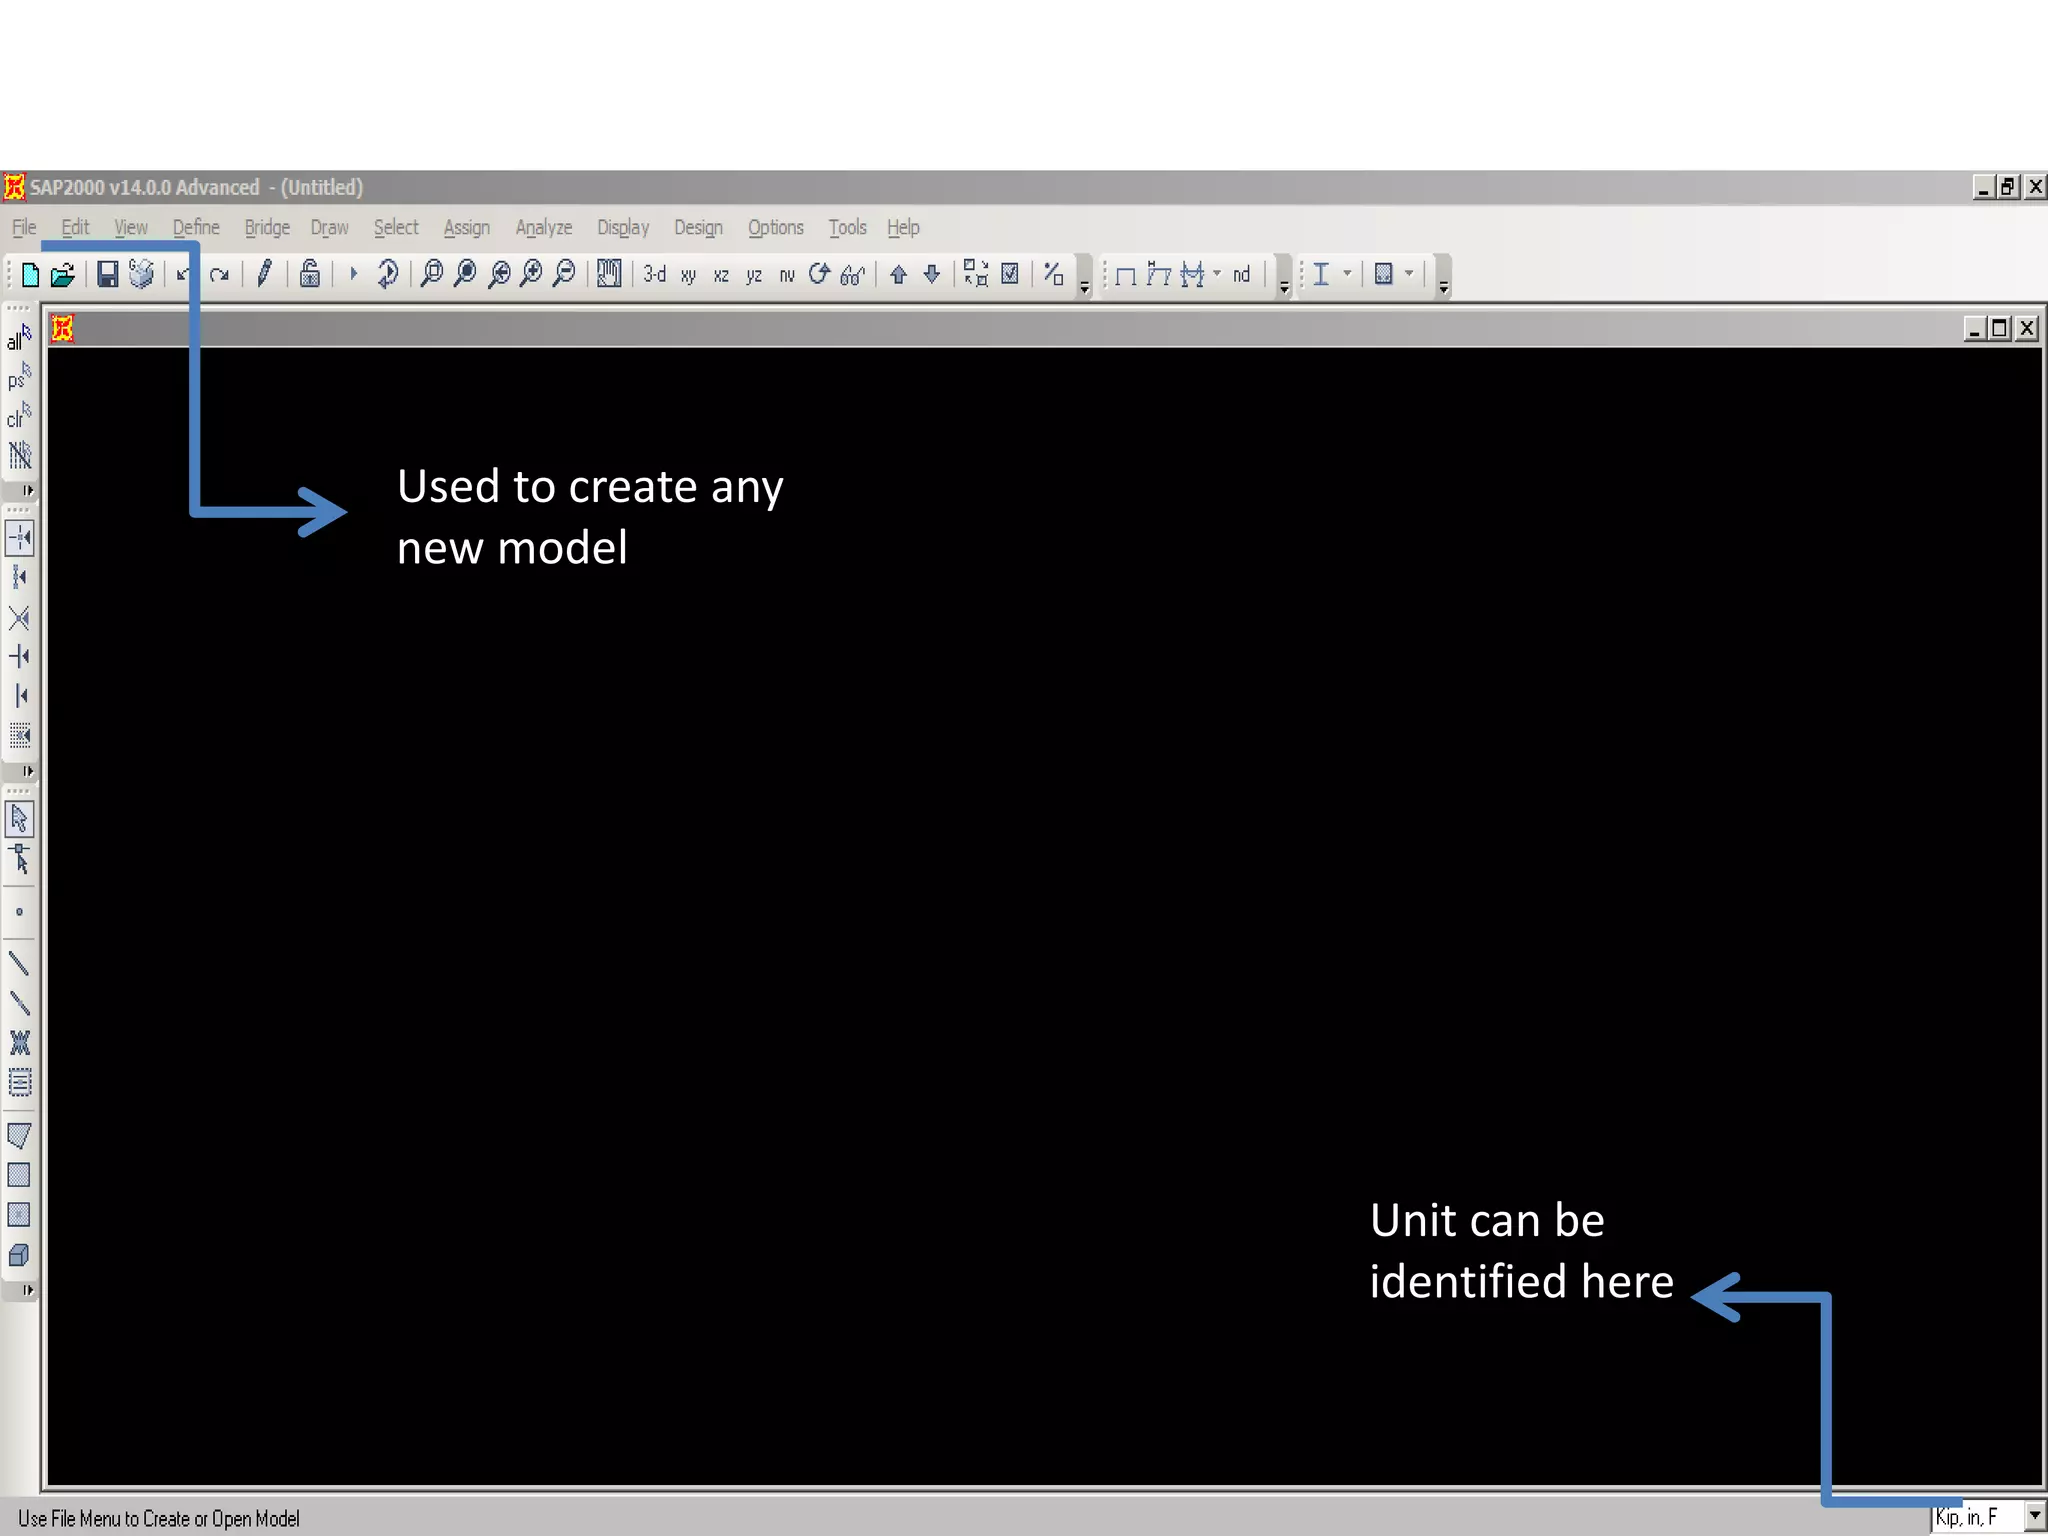Image resolution: width=2048 pixels, height=1536 pixels.
Task: Click the New Model icon
Action: (x=30, y=275)
